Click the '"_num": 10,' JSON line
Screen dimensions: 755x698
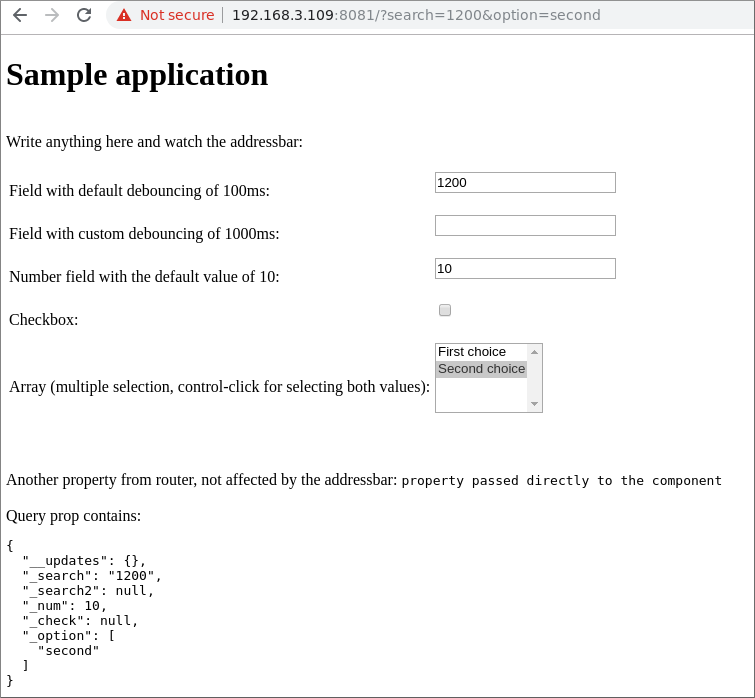65,606
